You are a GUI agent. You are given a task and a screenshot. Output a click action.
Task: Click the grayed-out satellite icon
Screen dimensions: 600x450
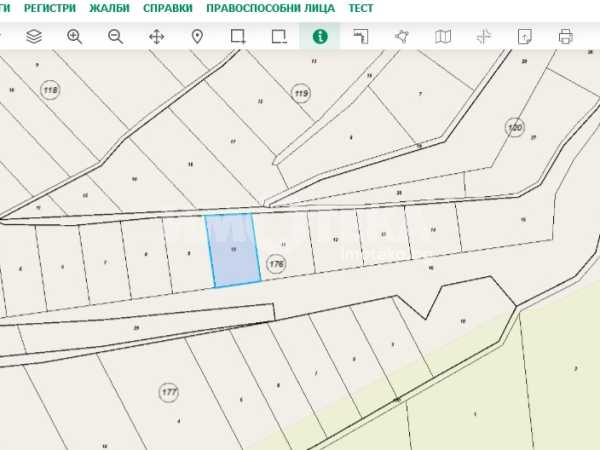point(484,37)
